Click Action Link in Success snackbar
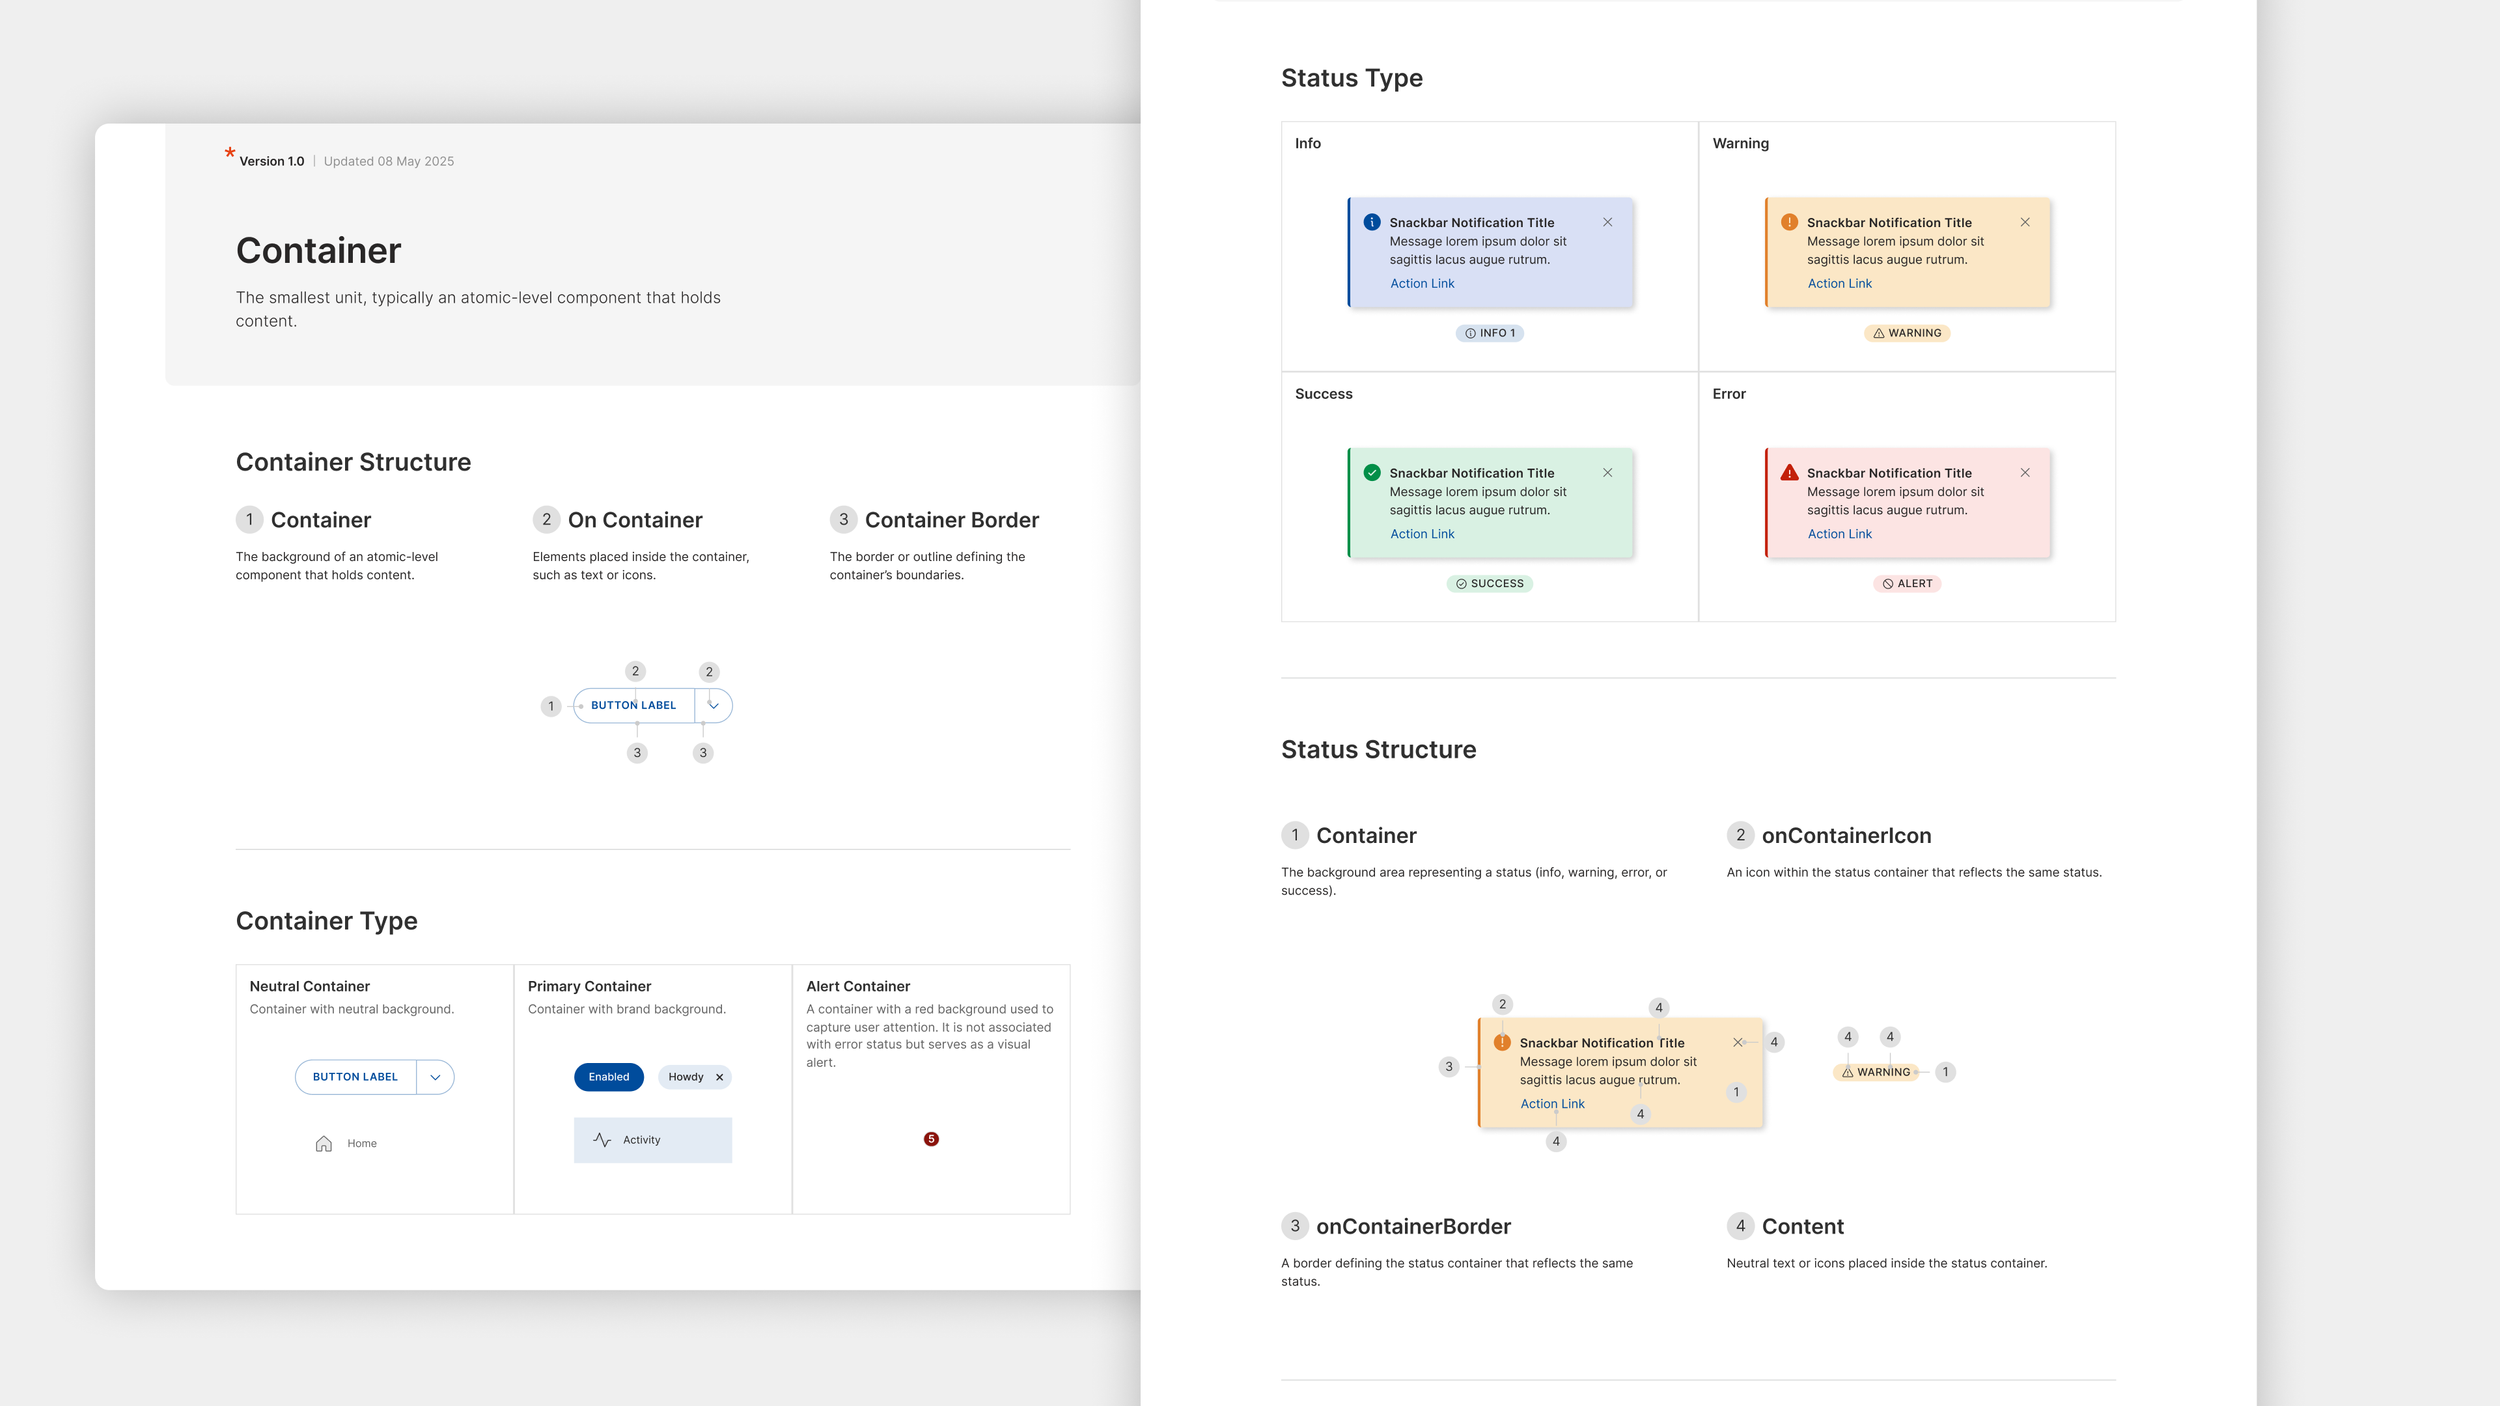The width and height of the screenshot is (2500, 1406). [x=1422, y=534]
